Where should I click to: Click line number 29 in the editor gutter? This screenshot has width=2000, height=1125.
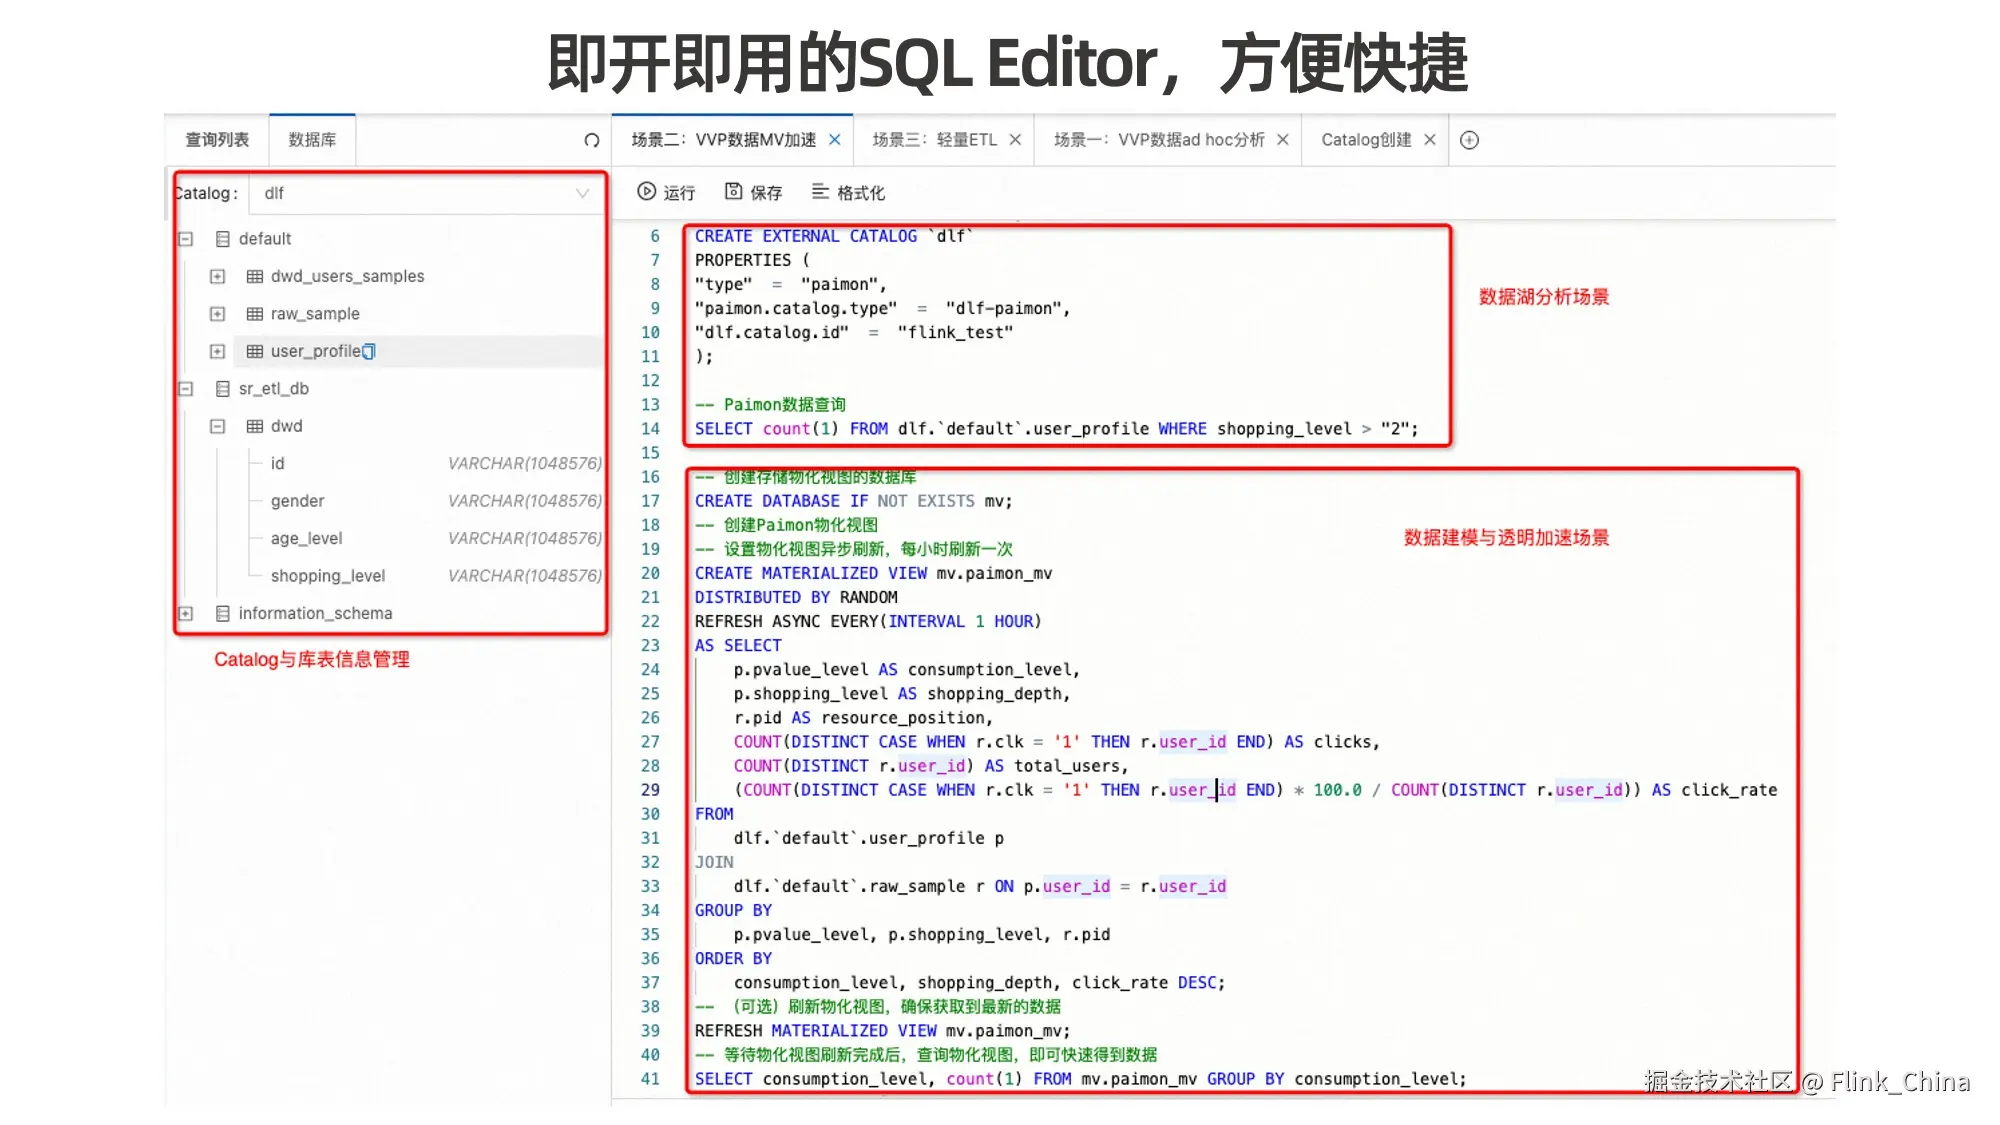pyautogui.click(x=650, y=790)
